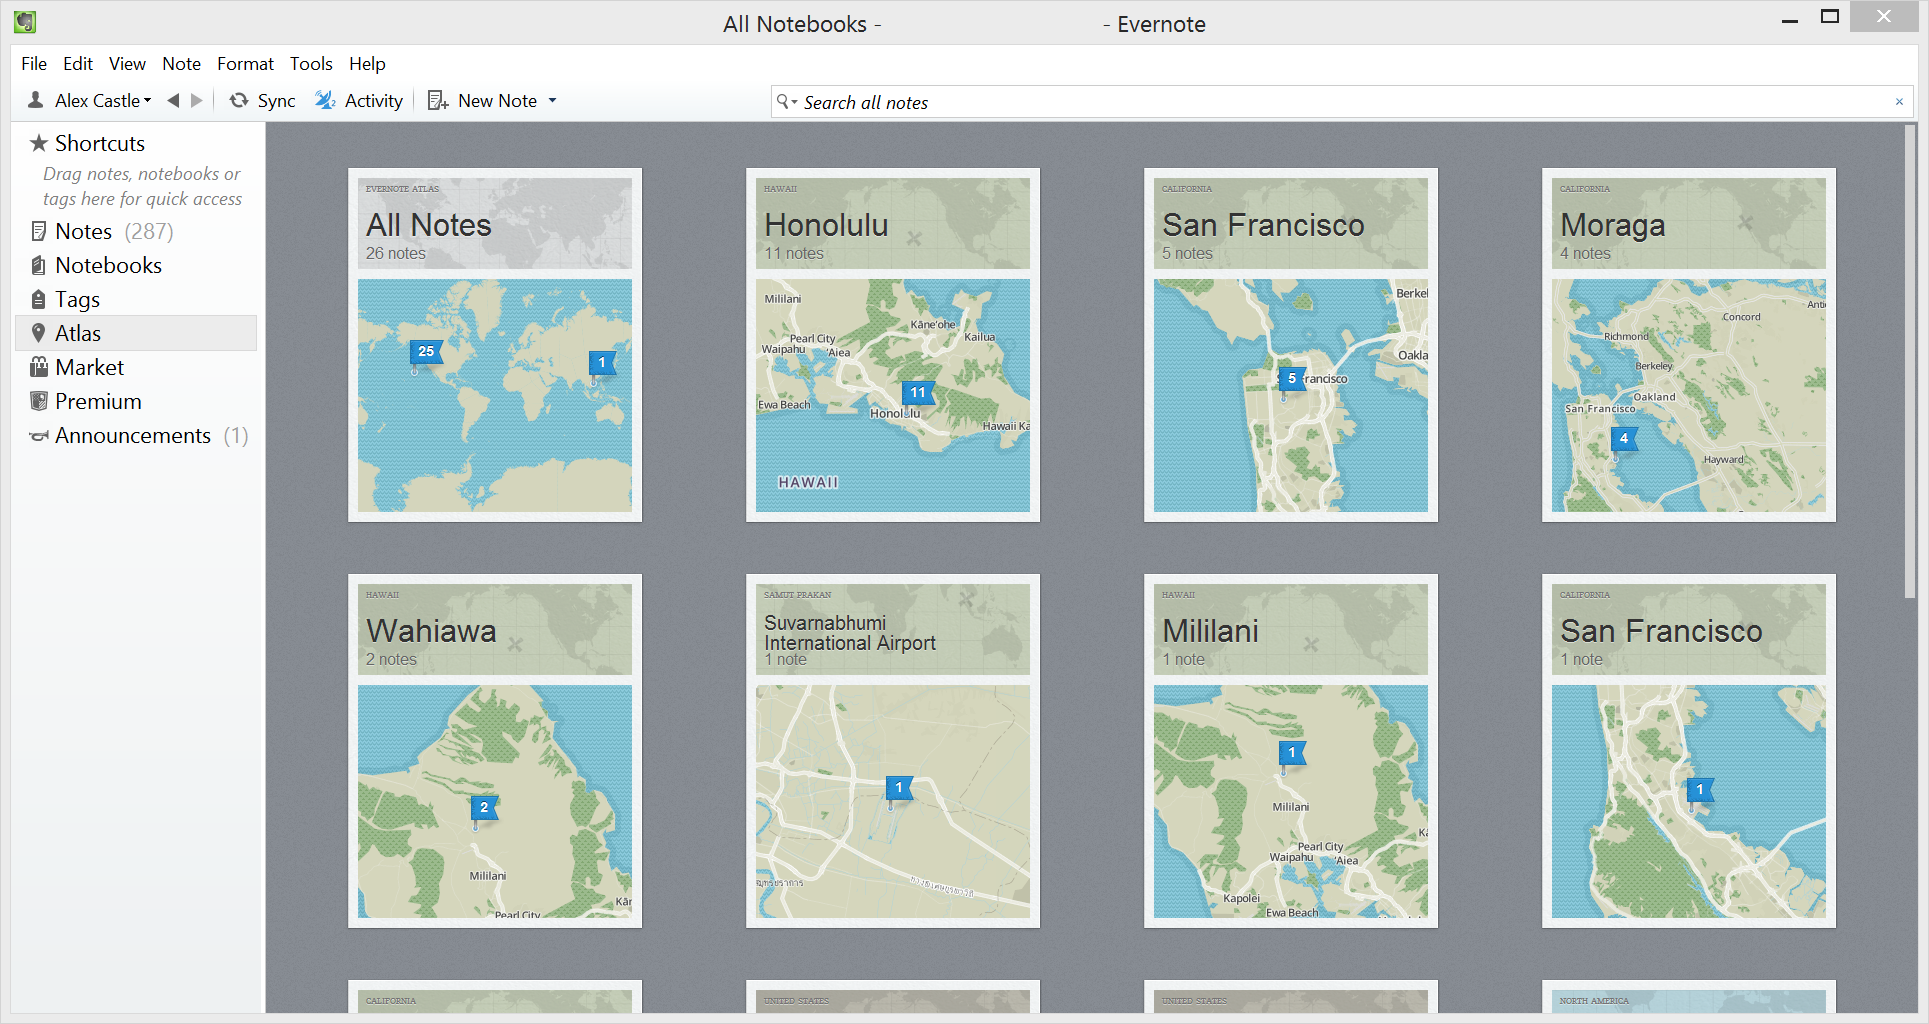
Task: Click the Notes page icon in sidebar
Action: pos(39,231)
